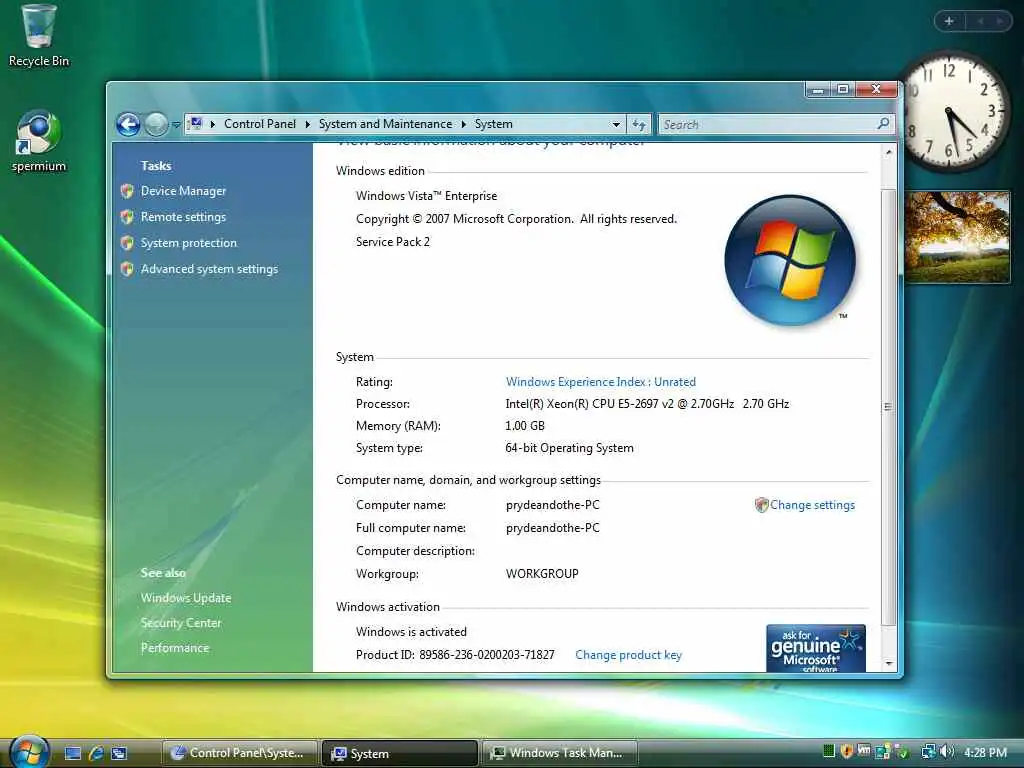
Task: Select Control Panel in the breadcrumb
Action: coord(259,124)
